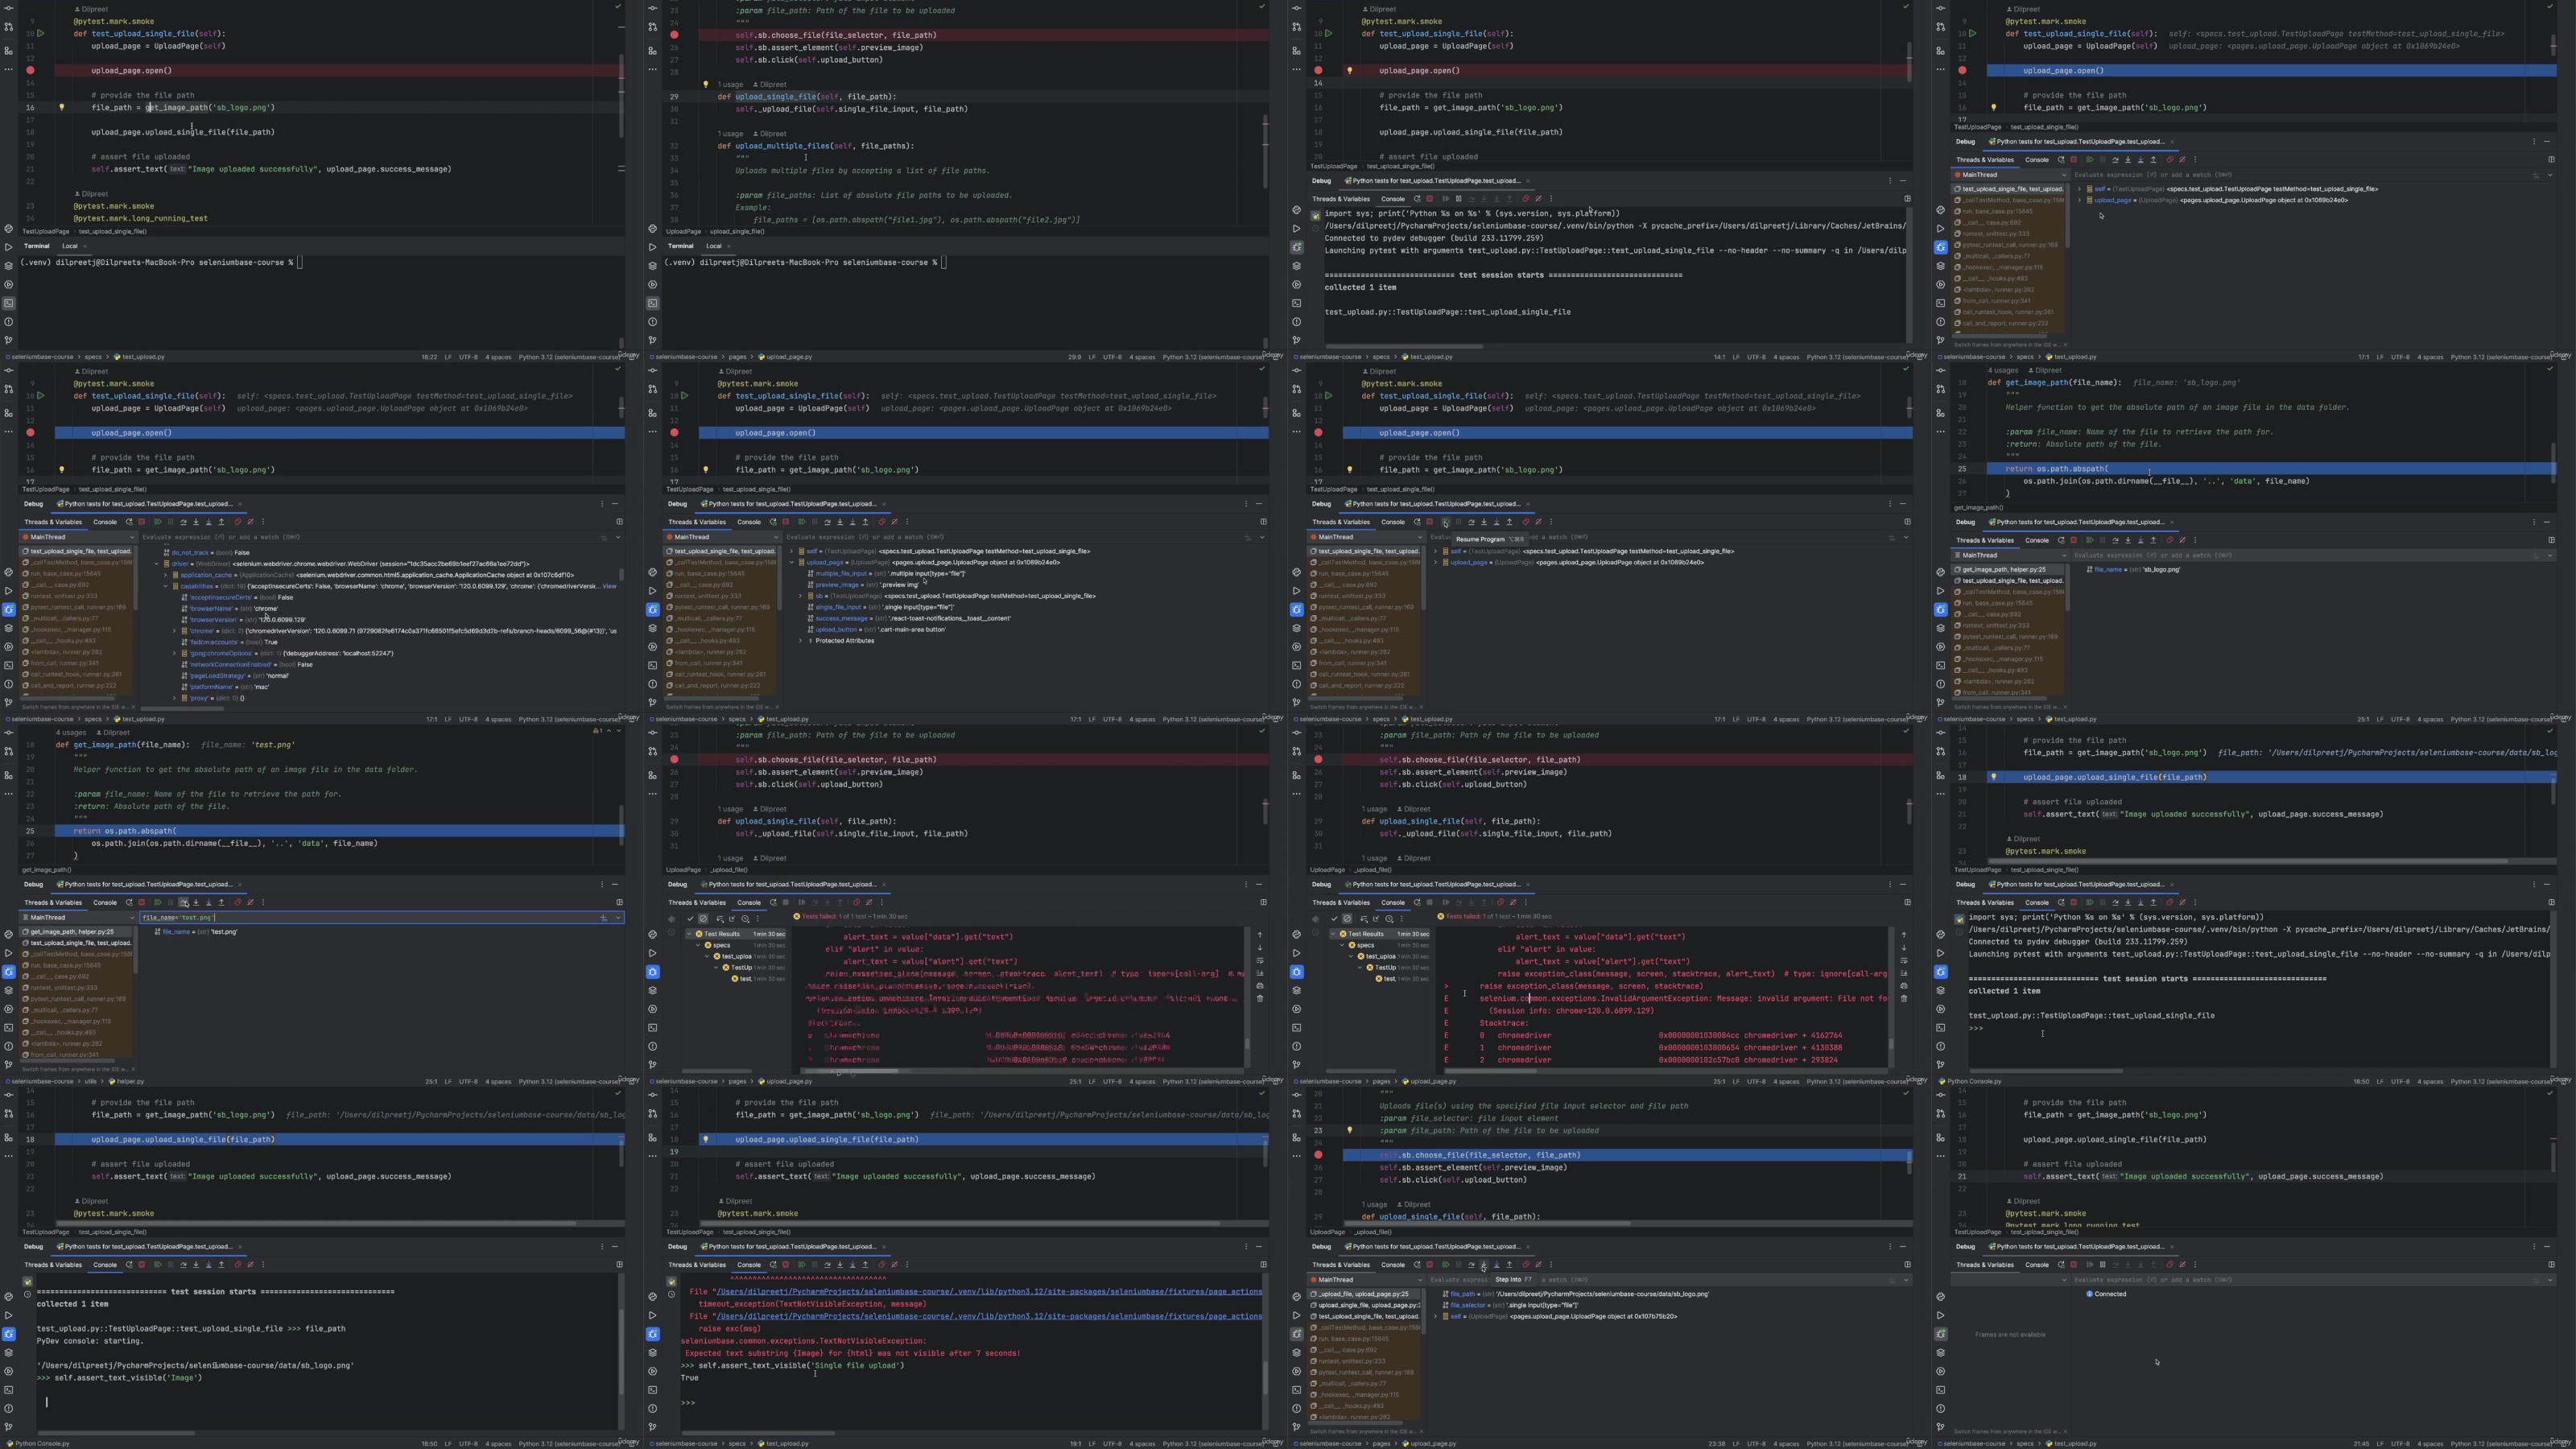This screenshot has width=2576, height=1449.
Task: Pull Requests icon in panel with 16:22 cursor
Action: [9, 27]
